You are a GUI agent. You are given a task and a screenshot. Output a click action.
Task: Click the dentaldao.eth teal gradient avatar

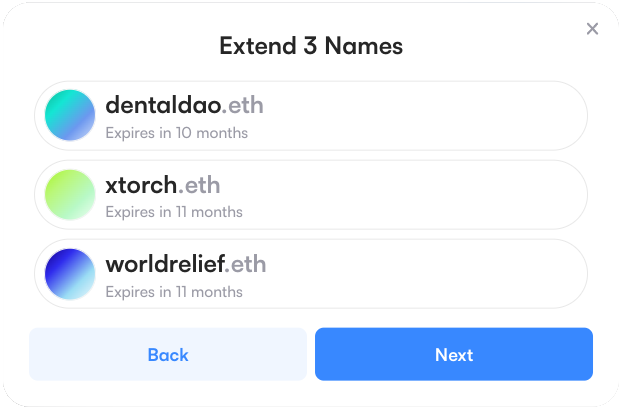pos(70,116)
